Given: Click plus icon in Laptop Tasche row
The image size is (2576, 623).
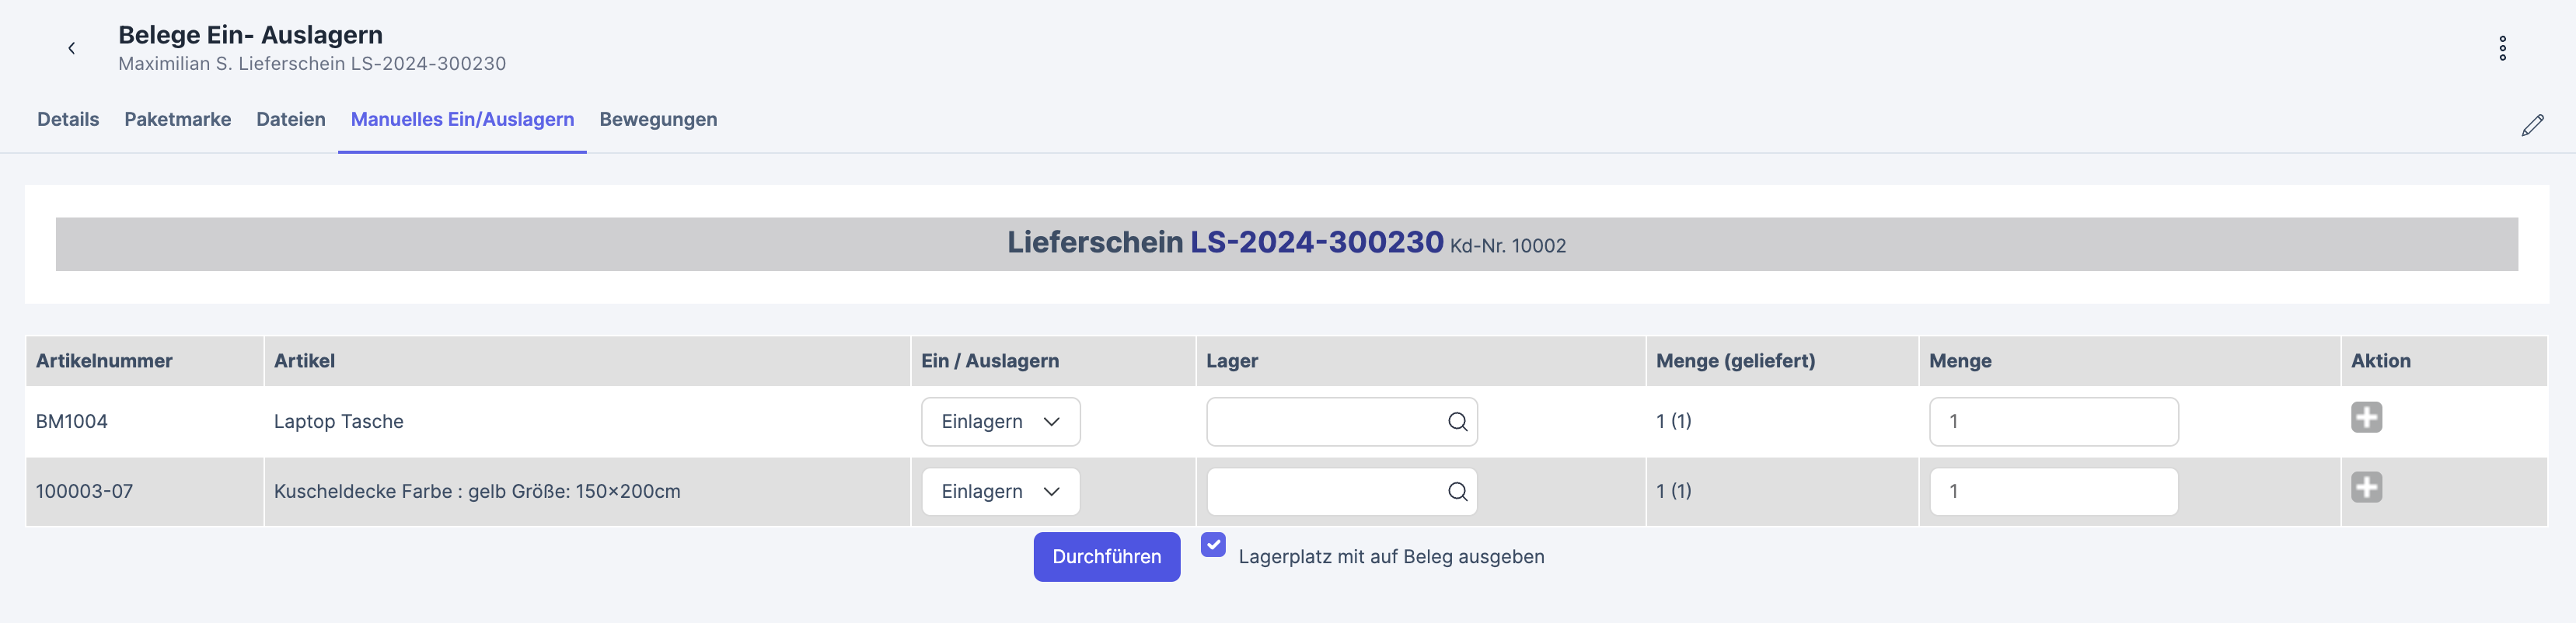Looking at the screenshot, I should pyautogui.click(x=2366, y=417).
